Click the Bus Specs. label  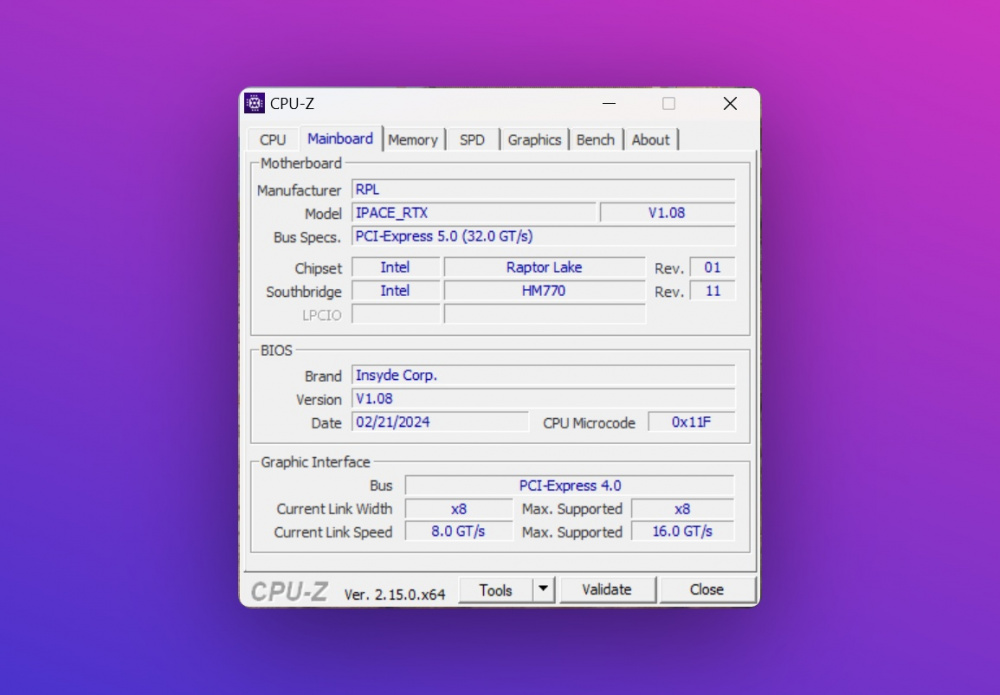pyautogui.click(x=307, y=237)
